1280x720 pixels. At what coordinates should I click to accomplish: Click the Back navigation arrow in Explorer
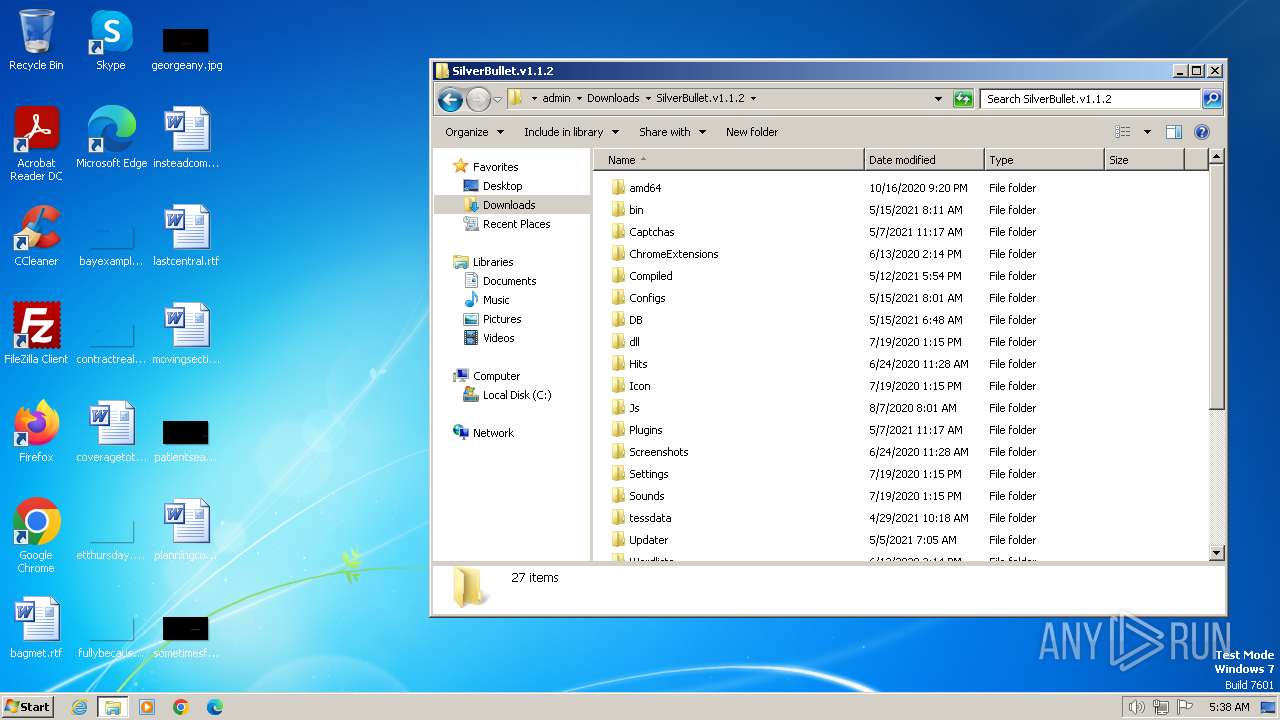(x=450, y=99)
